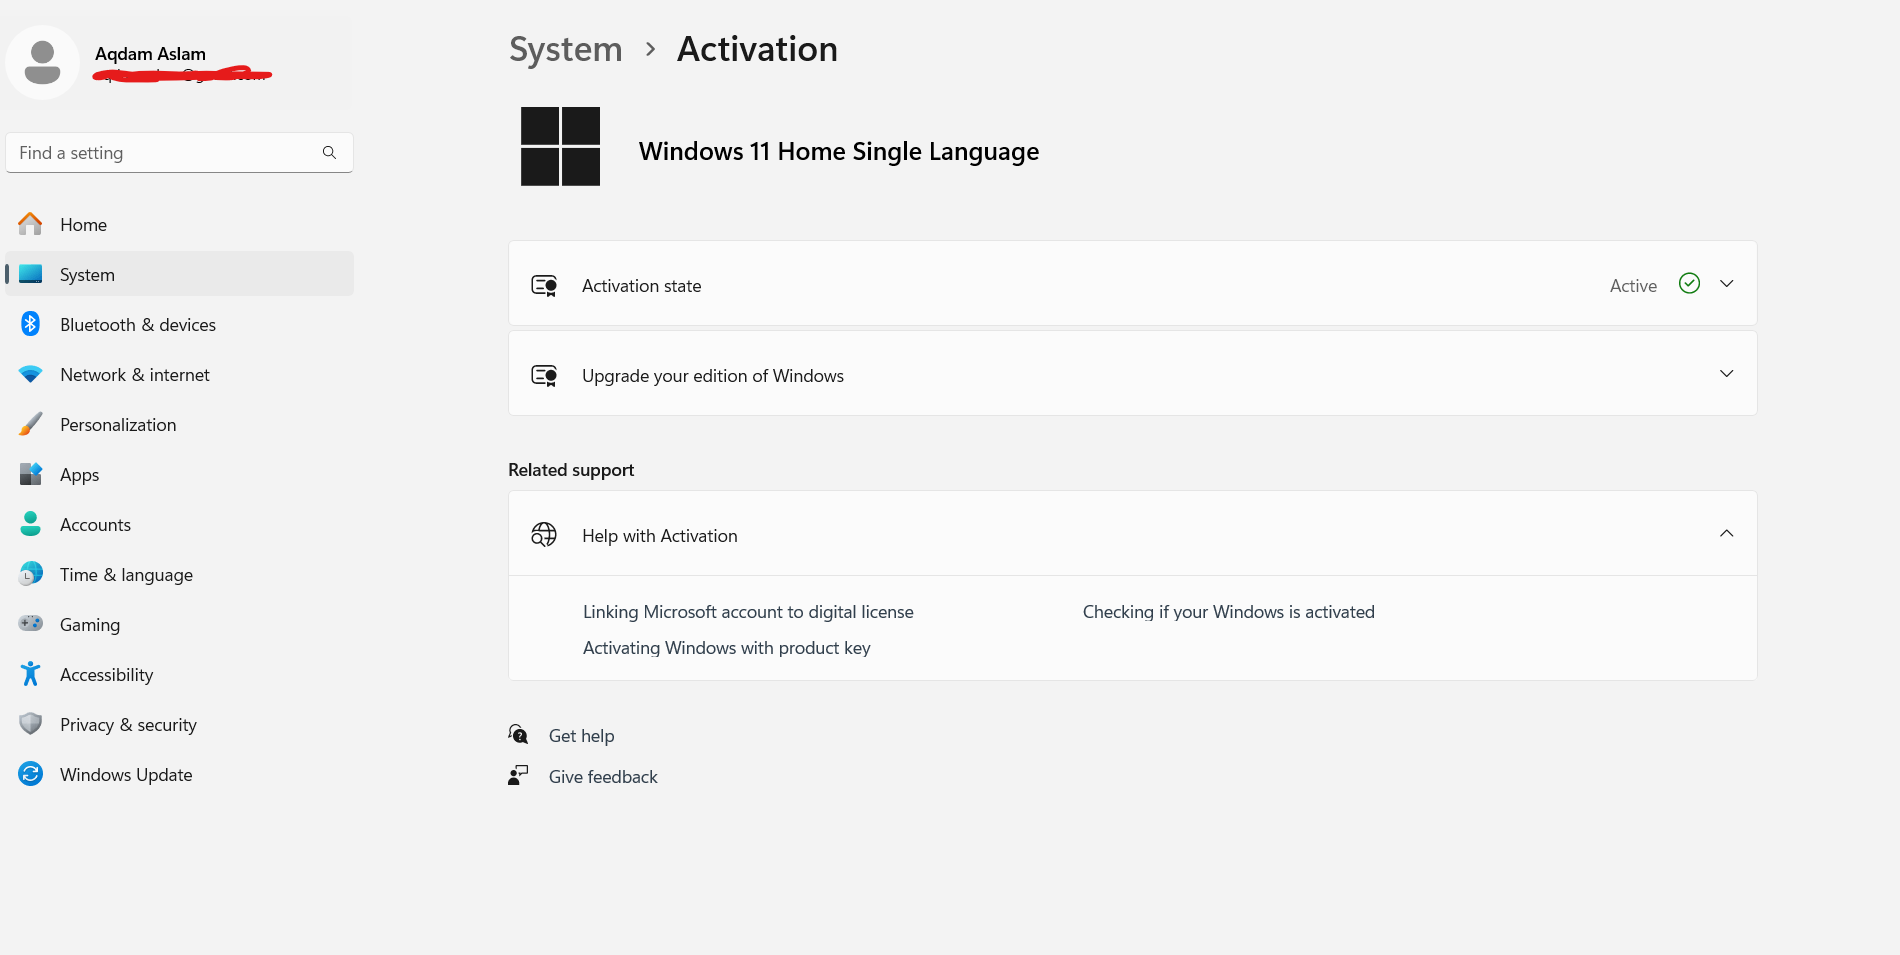Click the Find a setting search field
This screenshot has height=955, width=1900.
(170, 152)
